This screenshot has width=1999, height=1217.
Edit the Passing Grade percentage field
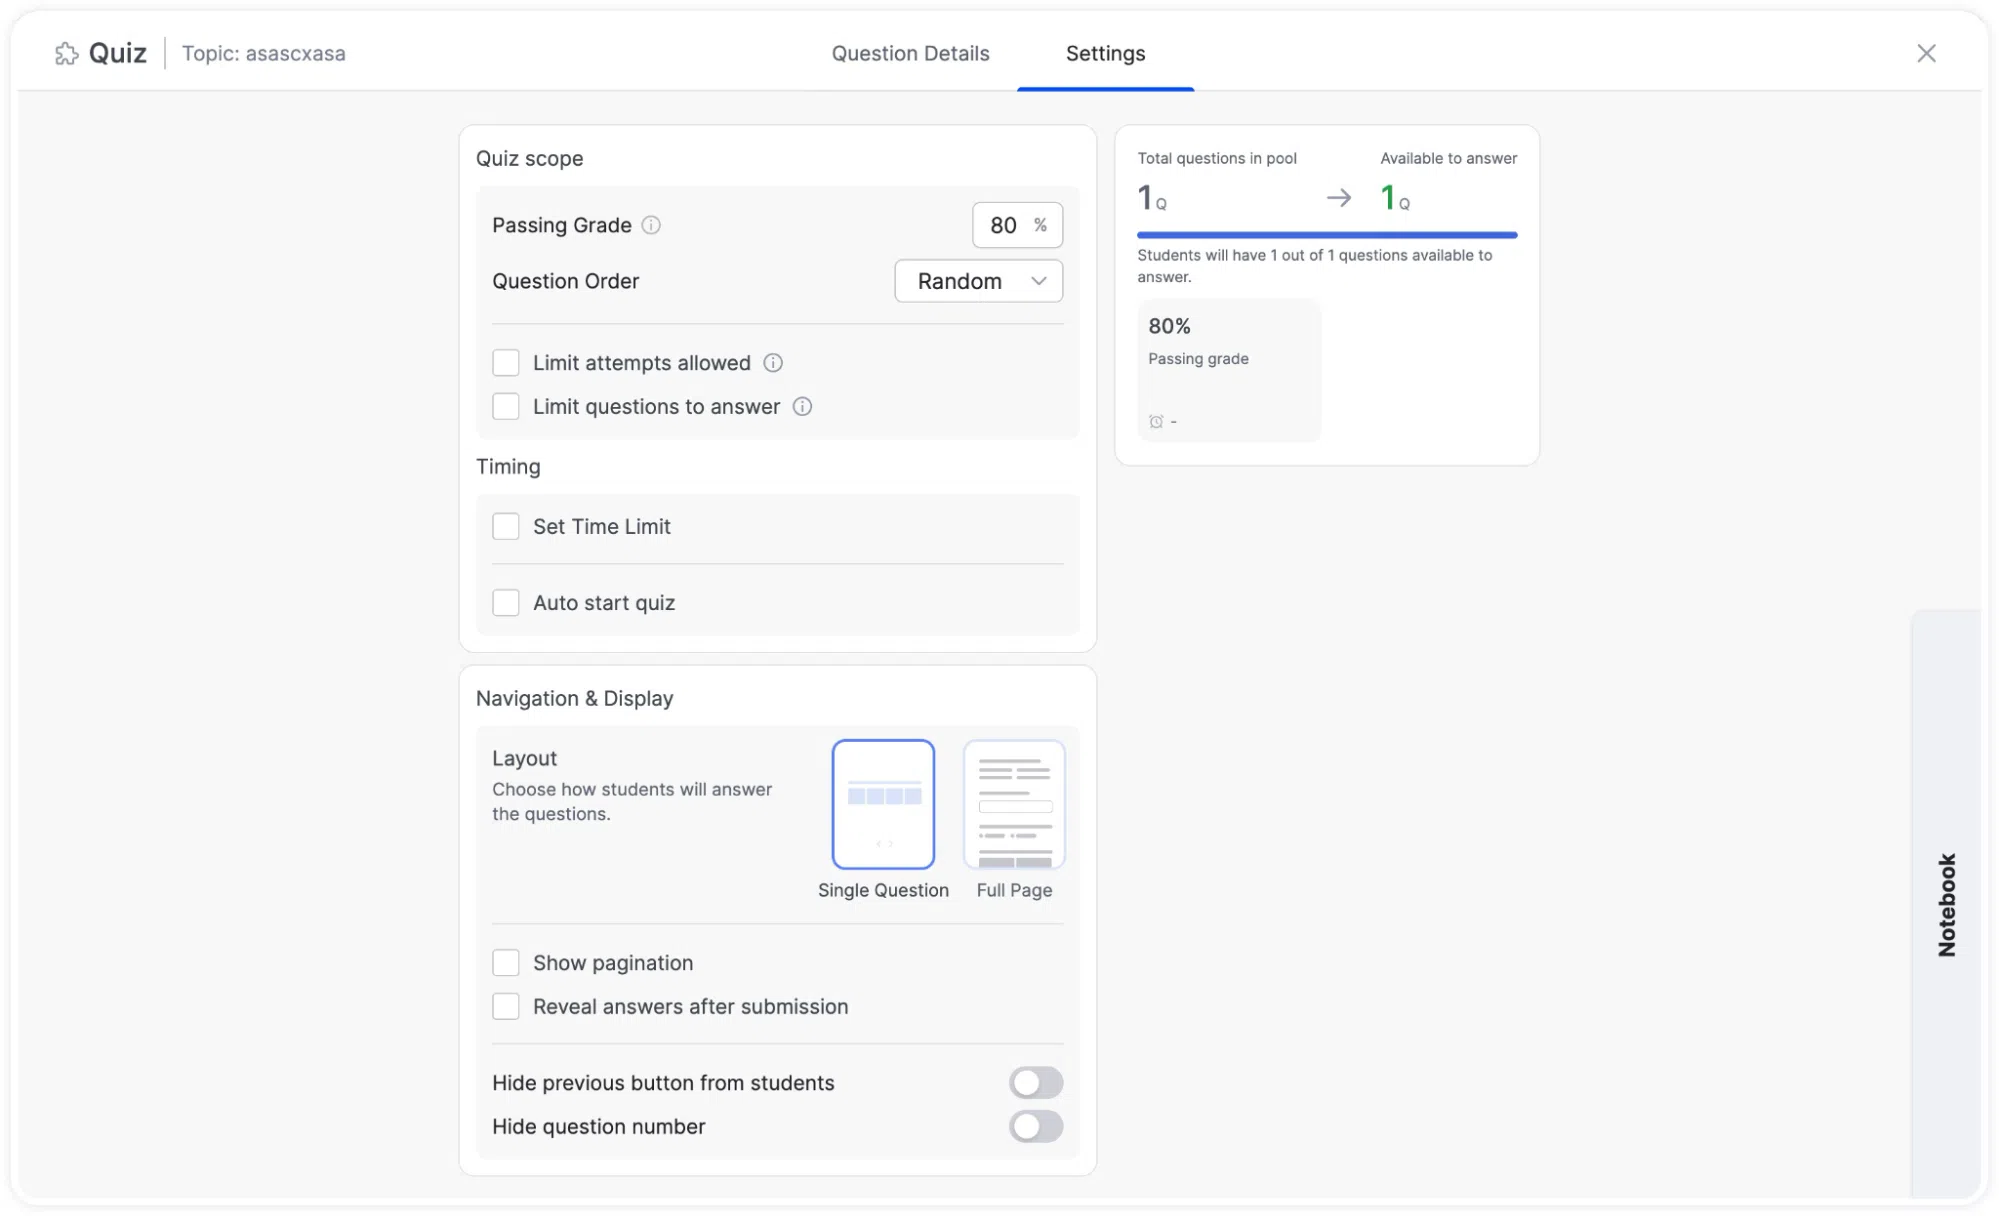click(x=1017, y=225)
